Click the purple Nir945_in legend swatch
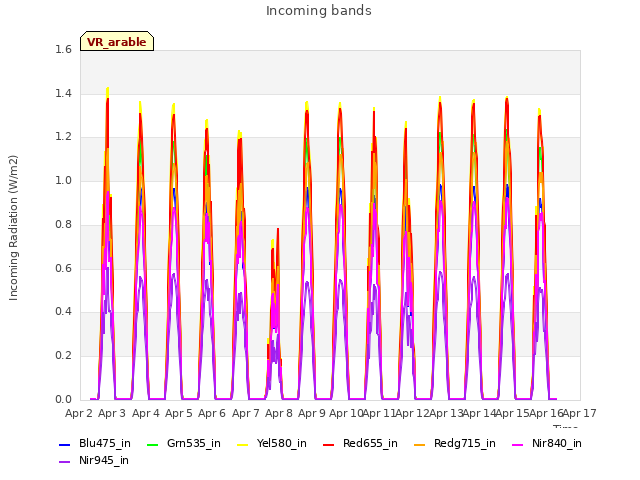Screen dimensions: 640x480 (x=64, y=462)
